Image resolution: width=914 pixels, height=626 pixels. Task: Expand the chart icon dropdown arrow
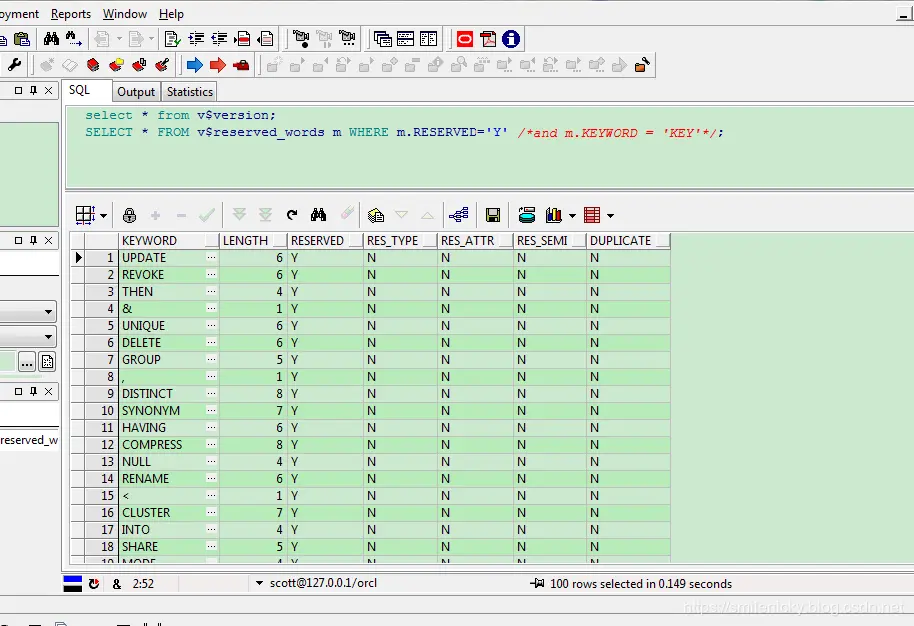tap(572, 216)
